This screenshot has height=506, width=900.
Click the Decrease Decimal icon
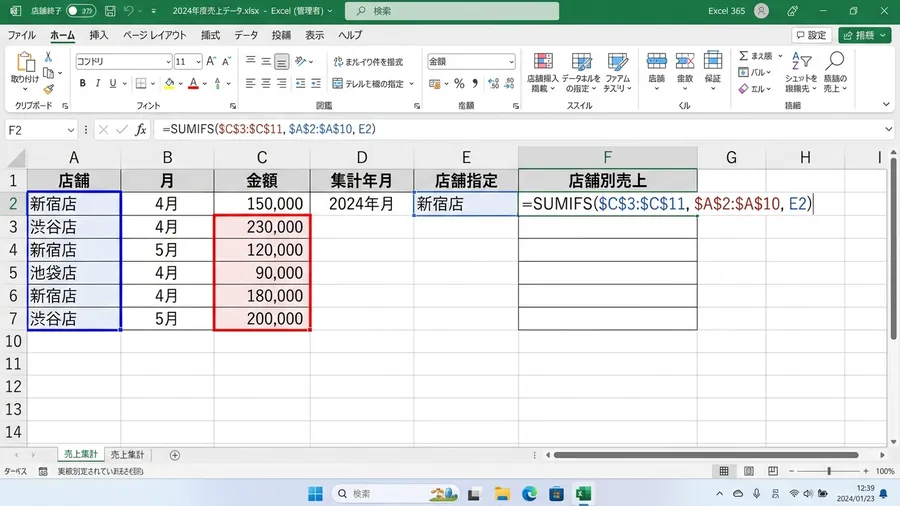[509, 84]
